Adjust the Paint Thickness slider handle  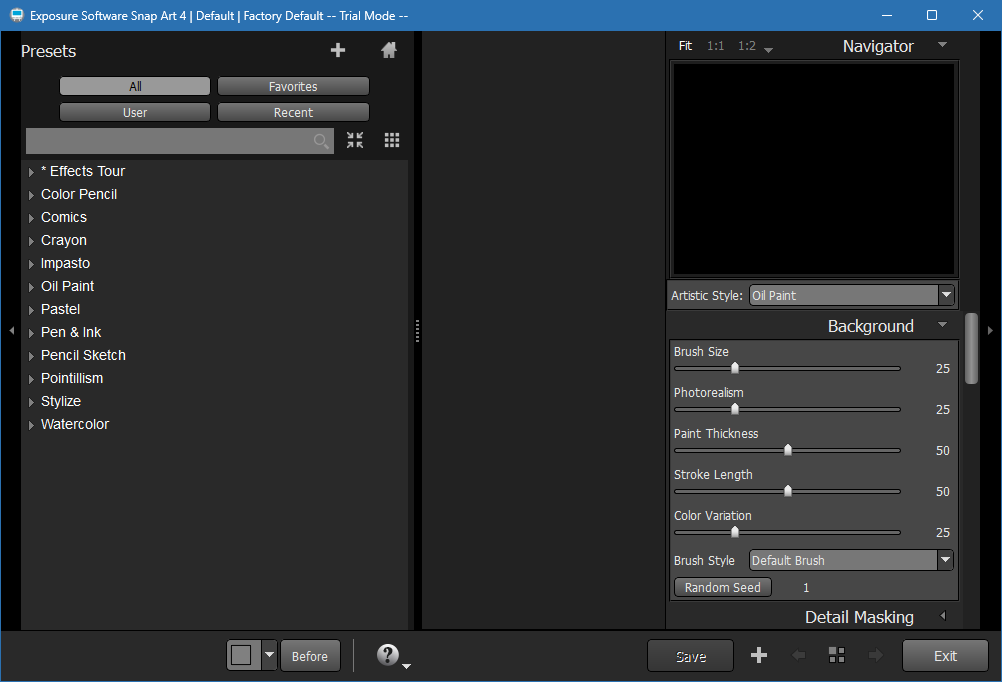click(x=788, y=450)
